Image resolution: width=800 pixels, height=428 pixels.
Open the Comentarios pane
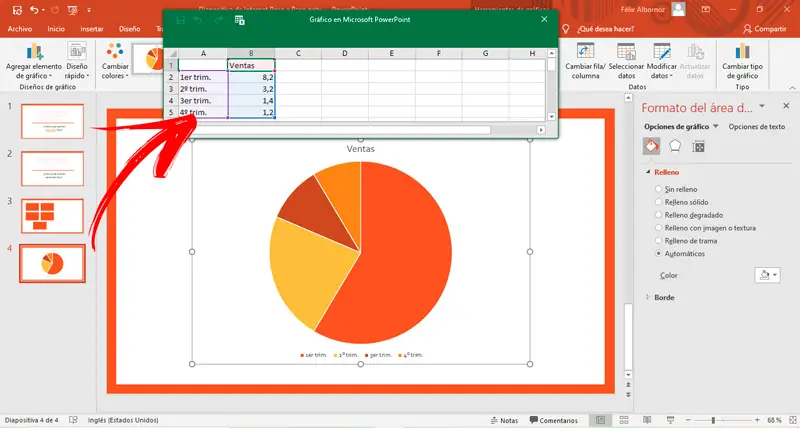554,420
